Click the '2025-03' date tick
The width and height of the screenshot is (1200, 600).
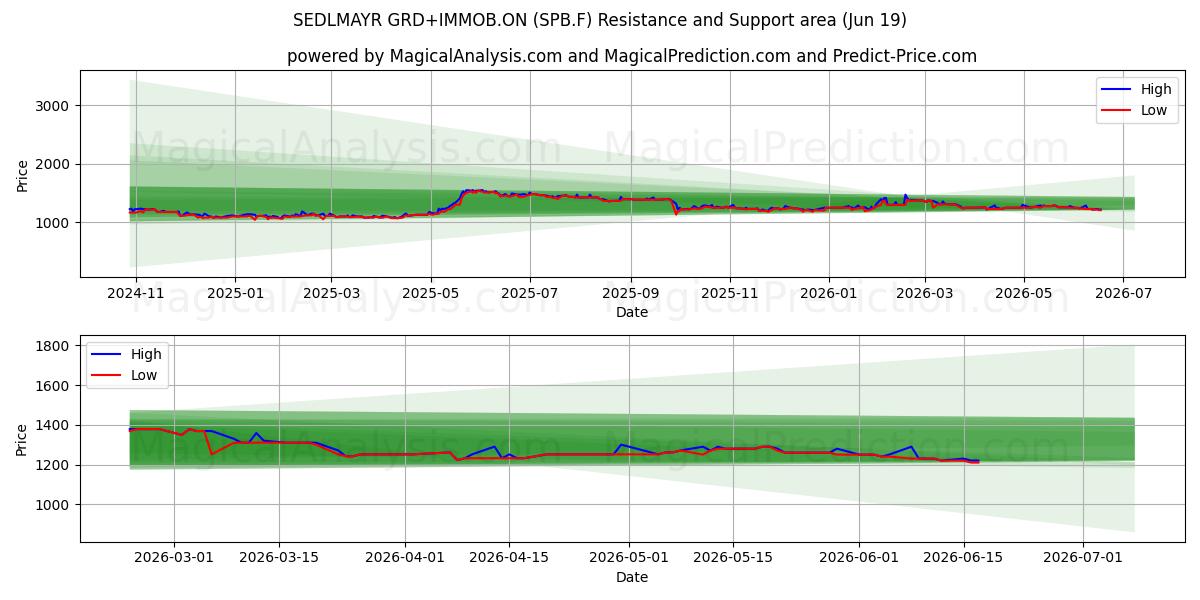(x=331, y=292)
